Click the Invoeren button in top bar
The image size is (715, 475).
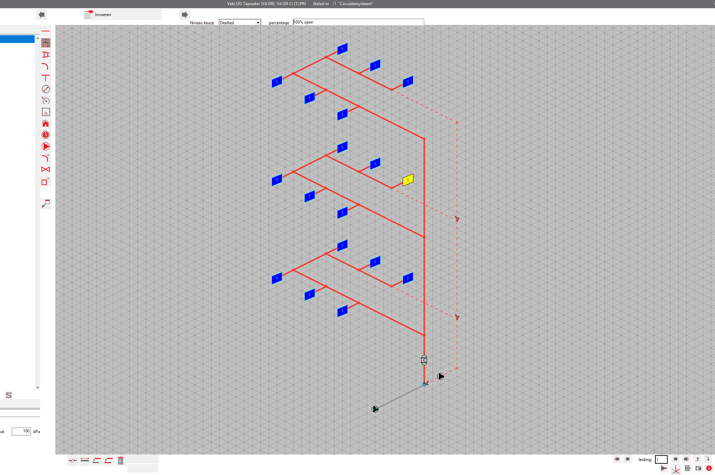pos(122,15)
